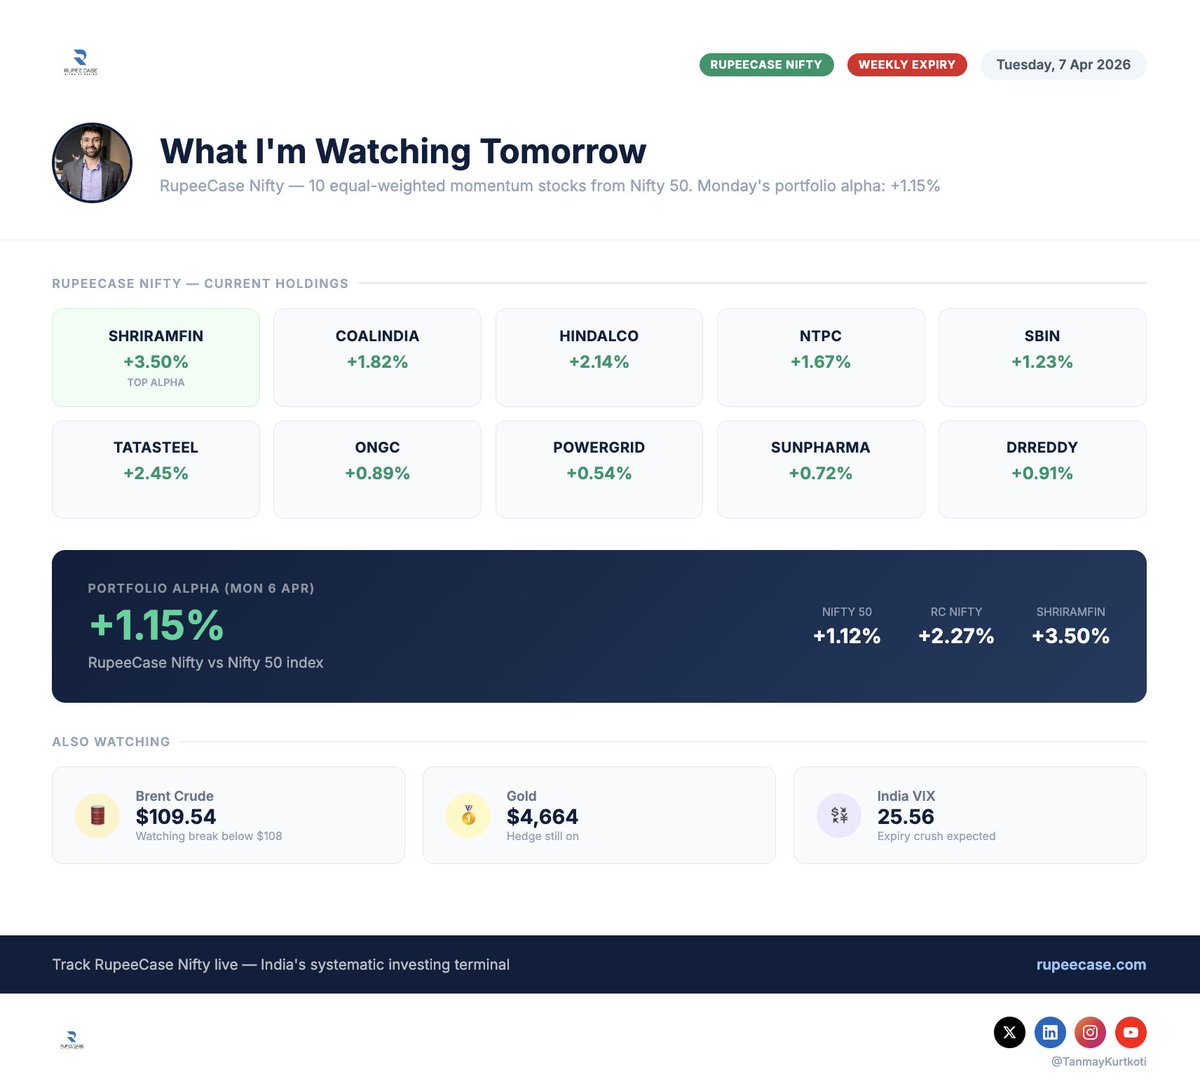The width and height of the screenshot is (1200, 1079).
Task: Click the India VIX currency icon
Action: 839,816
